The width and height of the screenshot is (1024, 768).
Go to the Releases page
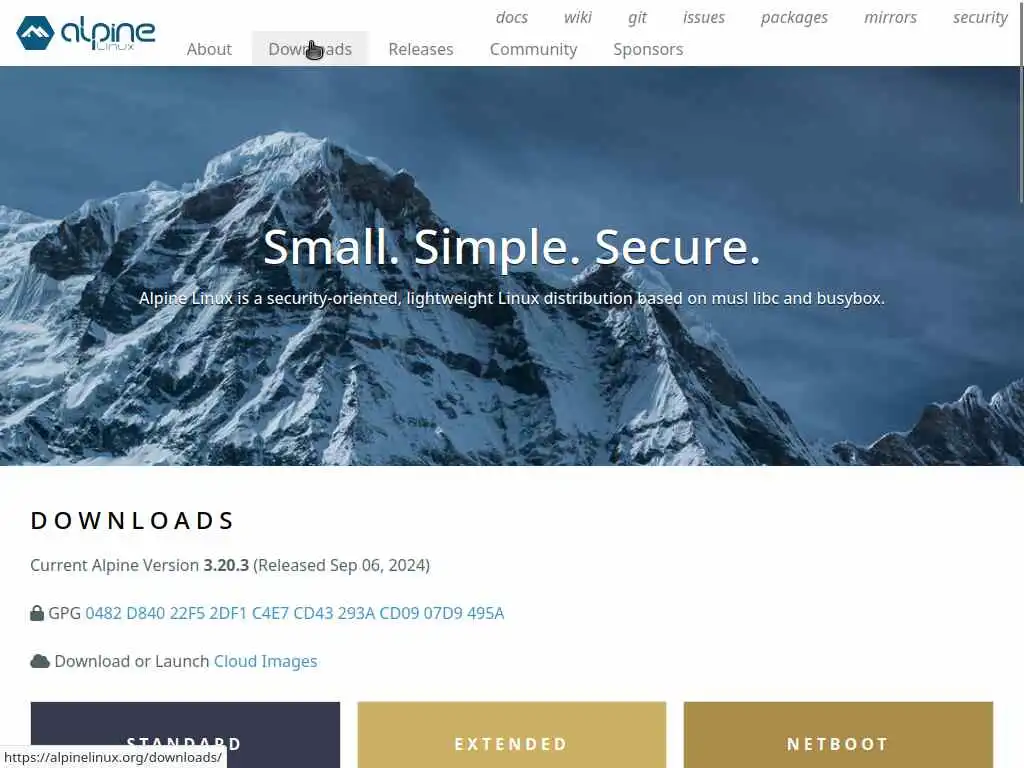[421, 49]
